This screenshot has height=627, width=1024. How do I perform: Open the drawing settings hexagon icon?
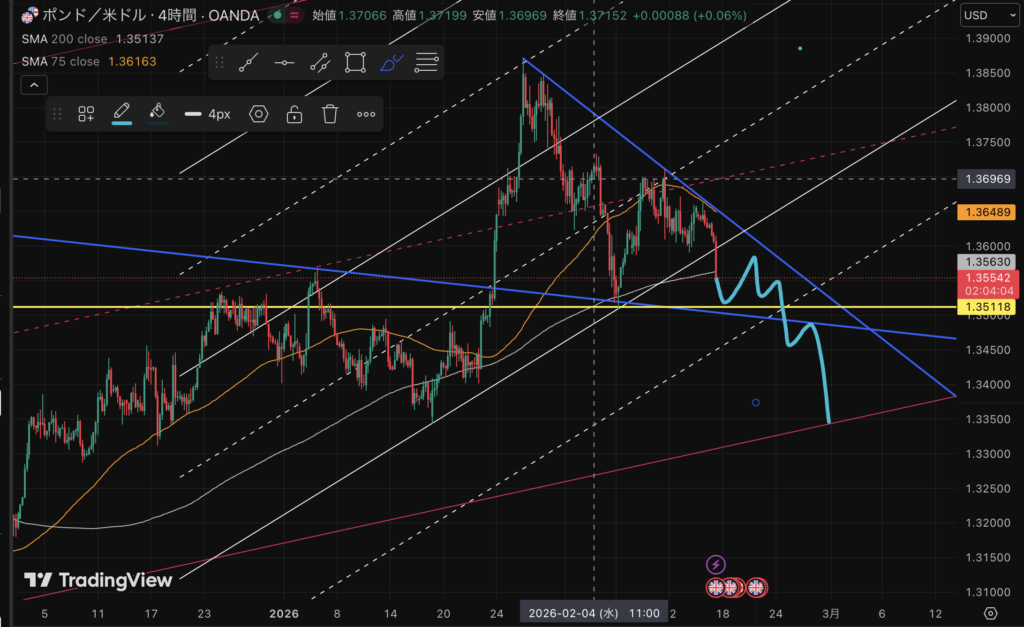coord(259,114)
